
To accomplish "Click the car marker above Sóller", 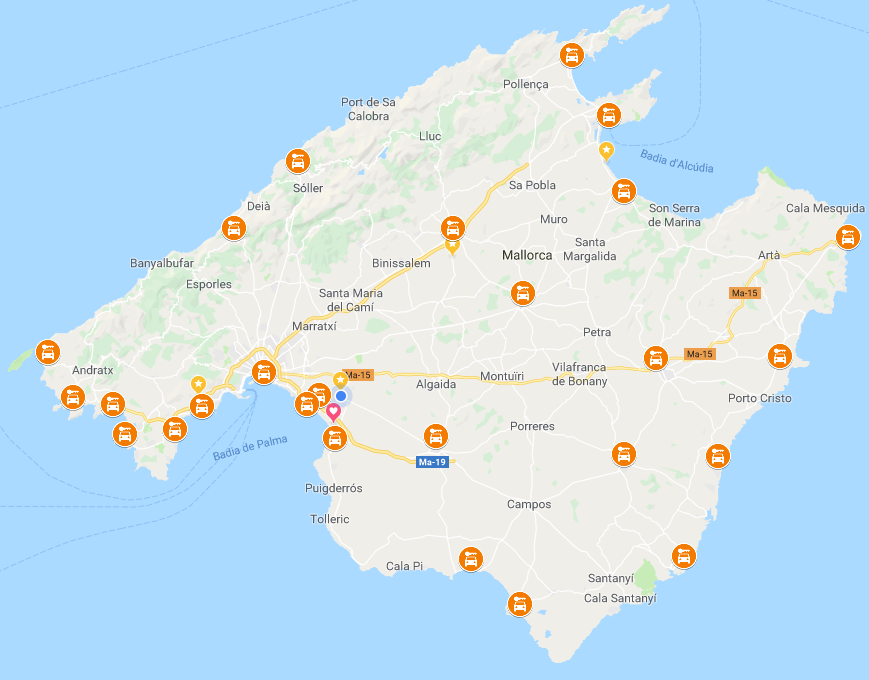I will click(x=298, y=161).
